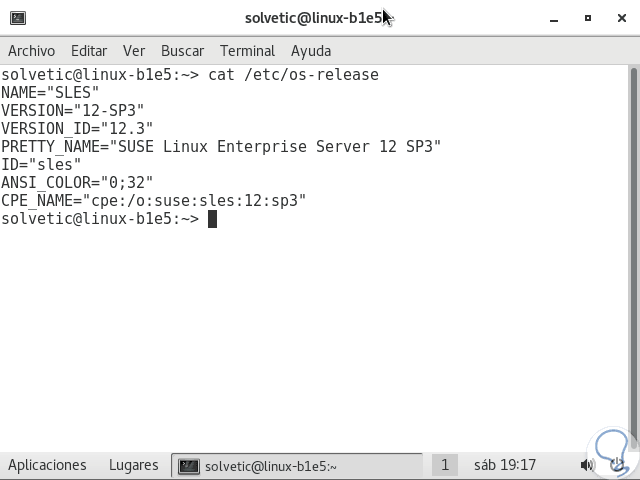Open the Ver menu
The width and height of the screenshot is (640, 480).
point(134,51)
